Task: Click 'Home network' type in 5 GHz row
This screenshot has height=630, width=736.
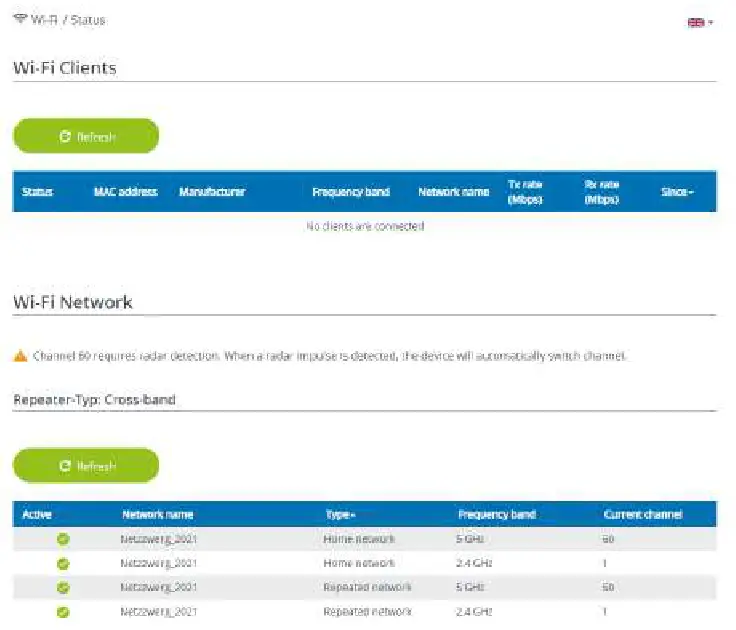Action: (x=359, y=539)
